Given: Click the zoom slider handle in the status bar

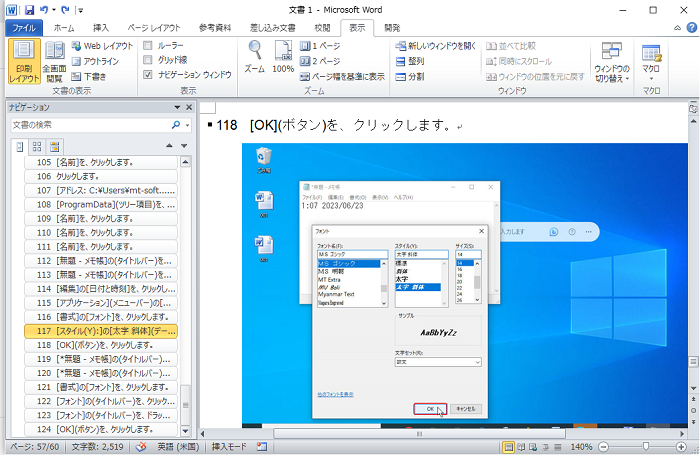Looking at the screenshot, I should click(646, 447).
